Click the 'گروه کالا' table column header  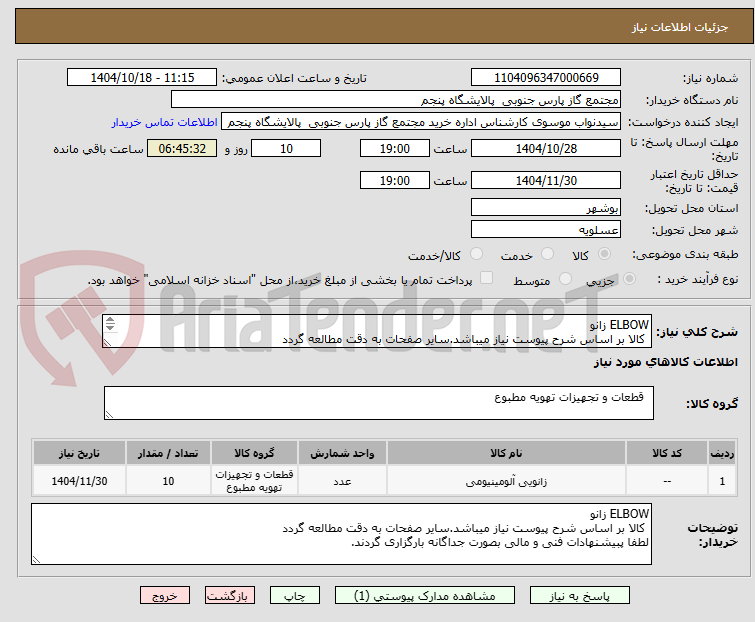(254, 453)
